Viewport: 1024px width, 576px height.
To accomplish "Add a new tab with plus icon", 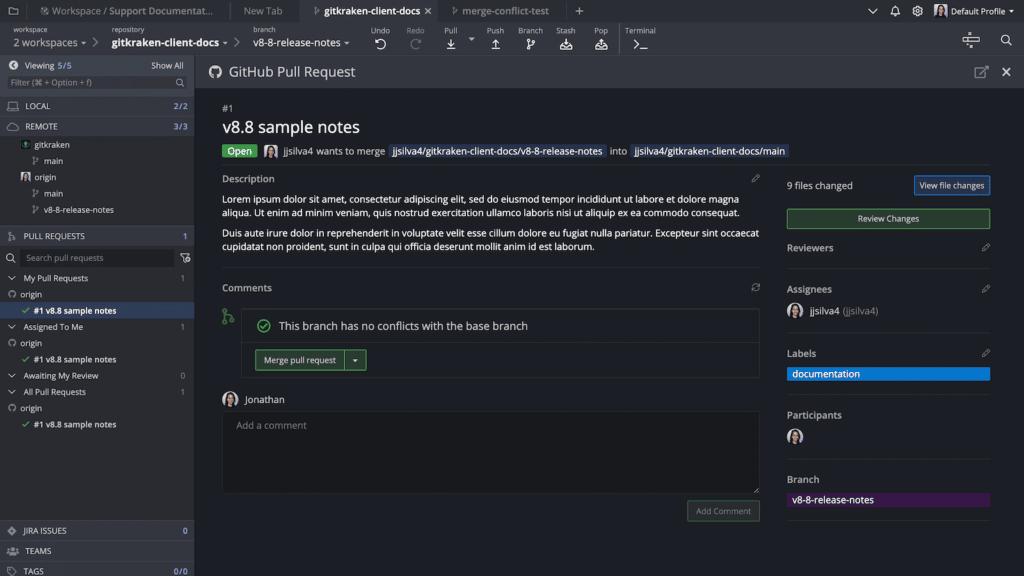I will click(x=579, y=11).
